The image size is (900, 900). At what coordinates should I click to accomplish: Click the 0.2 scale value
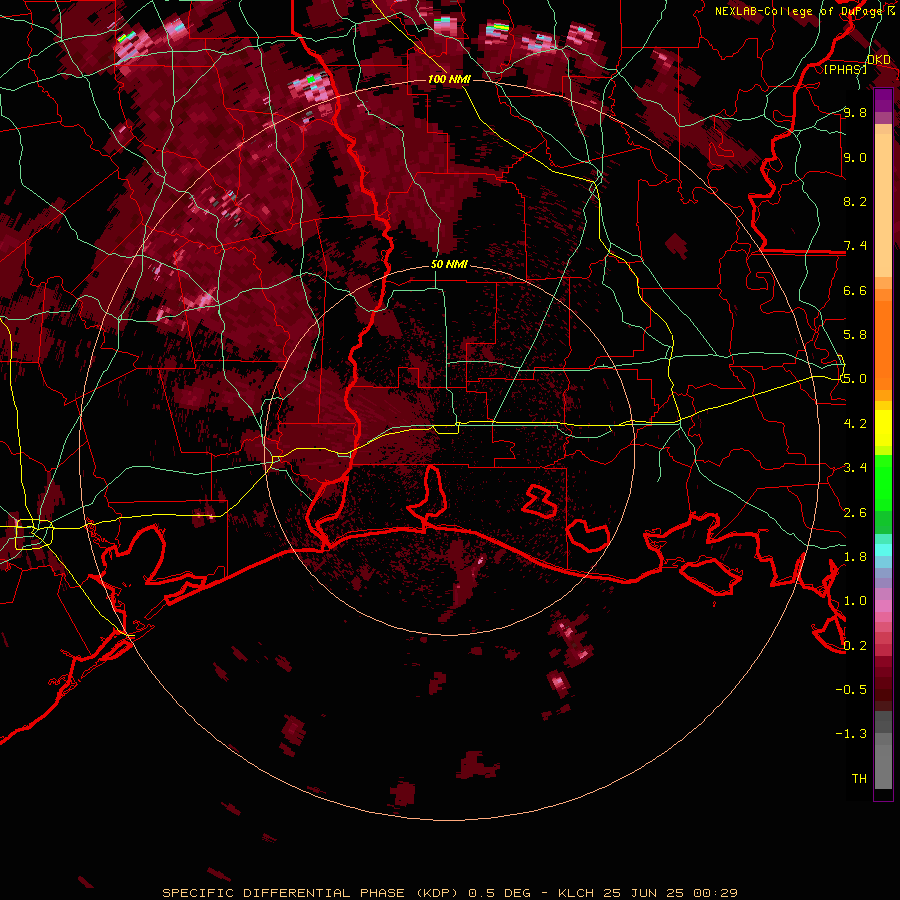pyautogui.click(x=855, y=645)
